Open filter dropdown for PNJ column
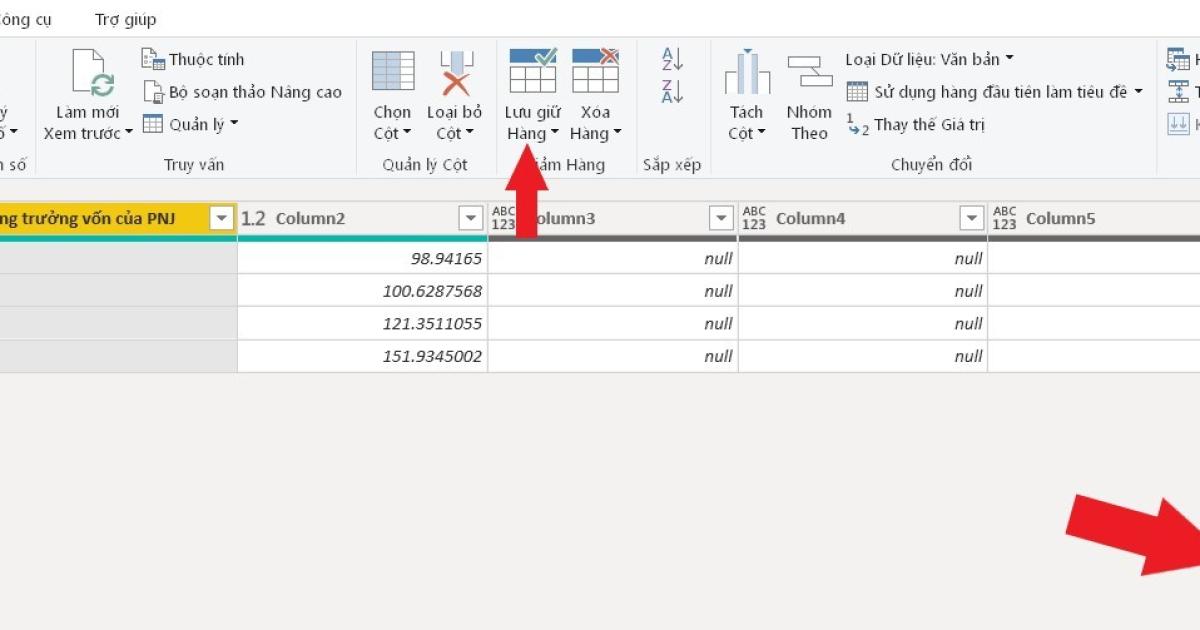Screen dimensions: 1200x630 221,218
